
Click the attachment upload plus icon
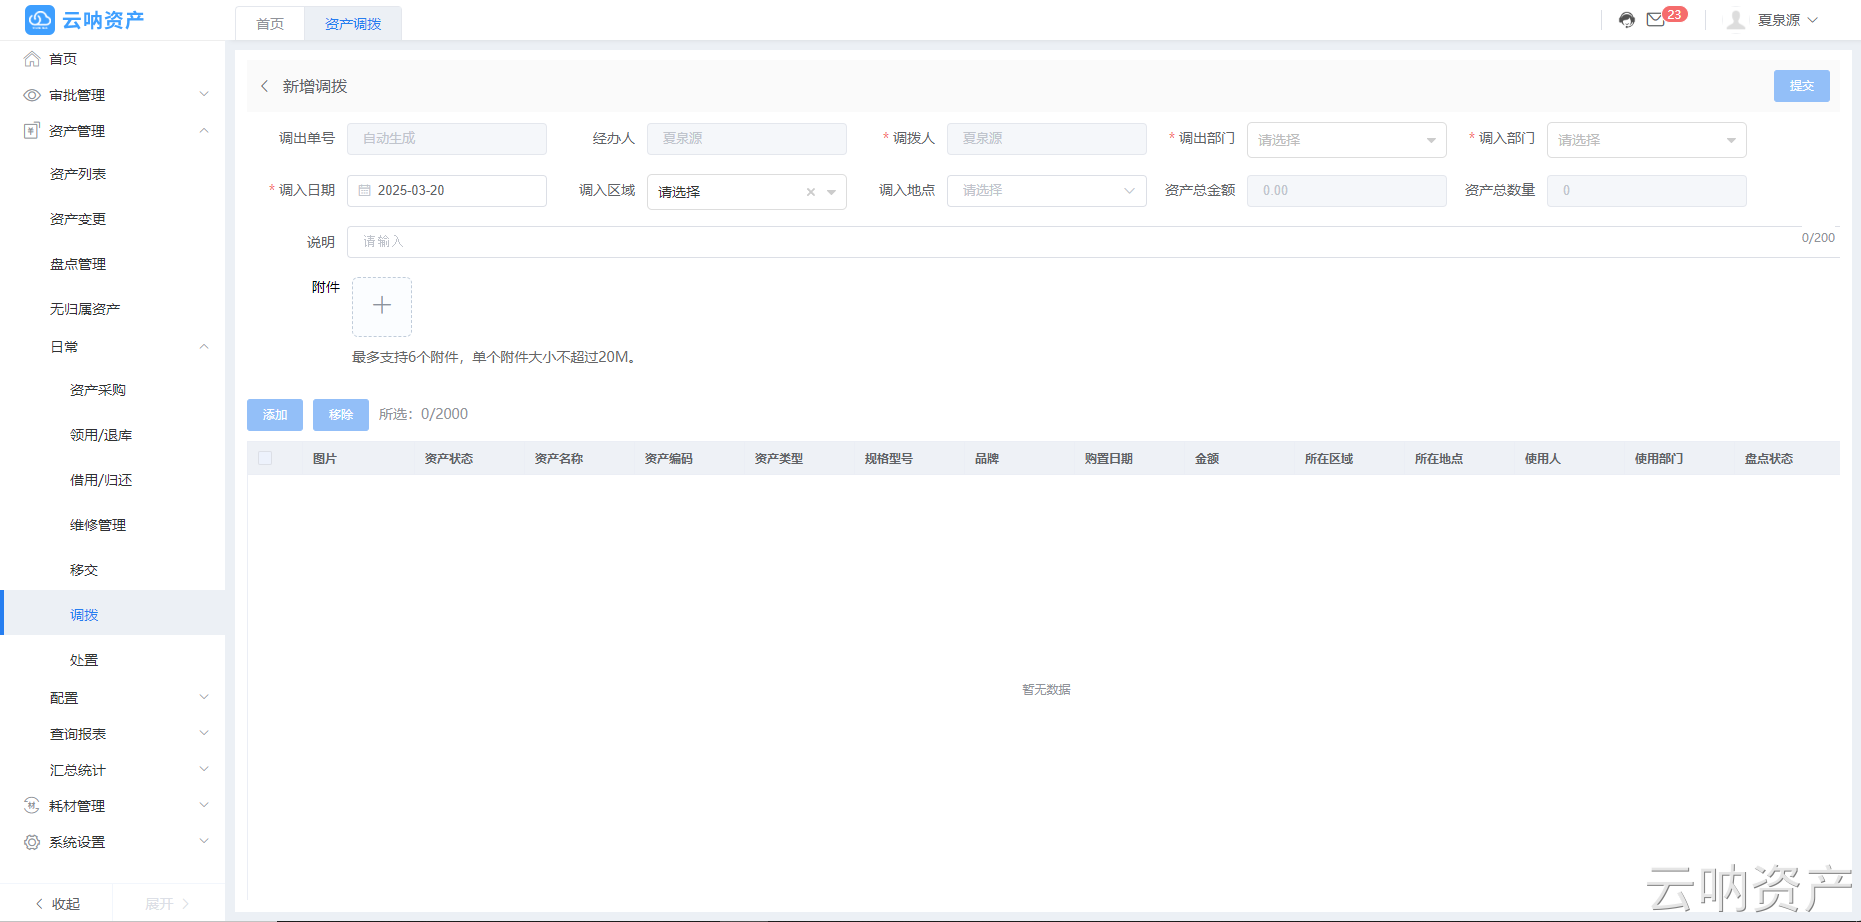pyautogui.click(x=382, y=306)
